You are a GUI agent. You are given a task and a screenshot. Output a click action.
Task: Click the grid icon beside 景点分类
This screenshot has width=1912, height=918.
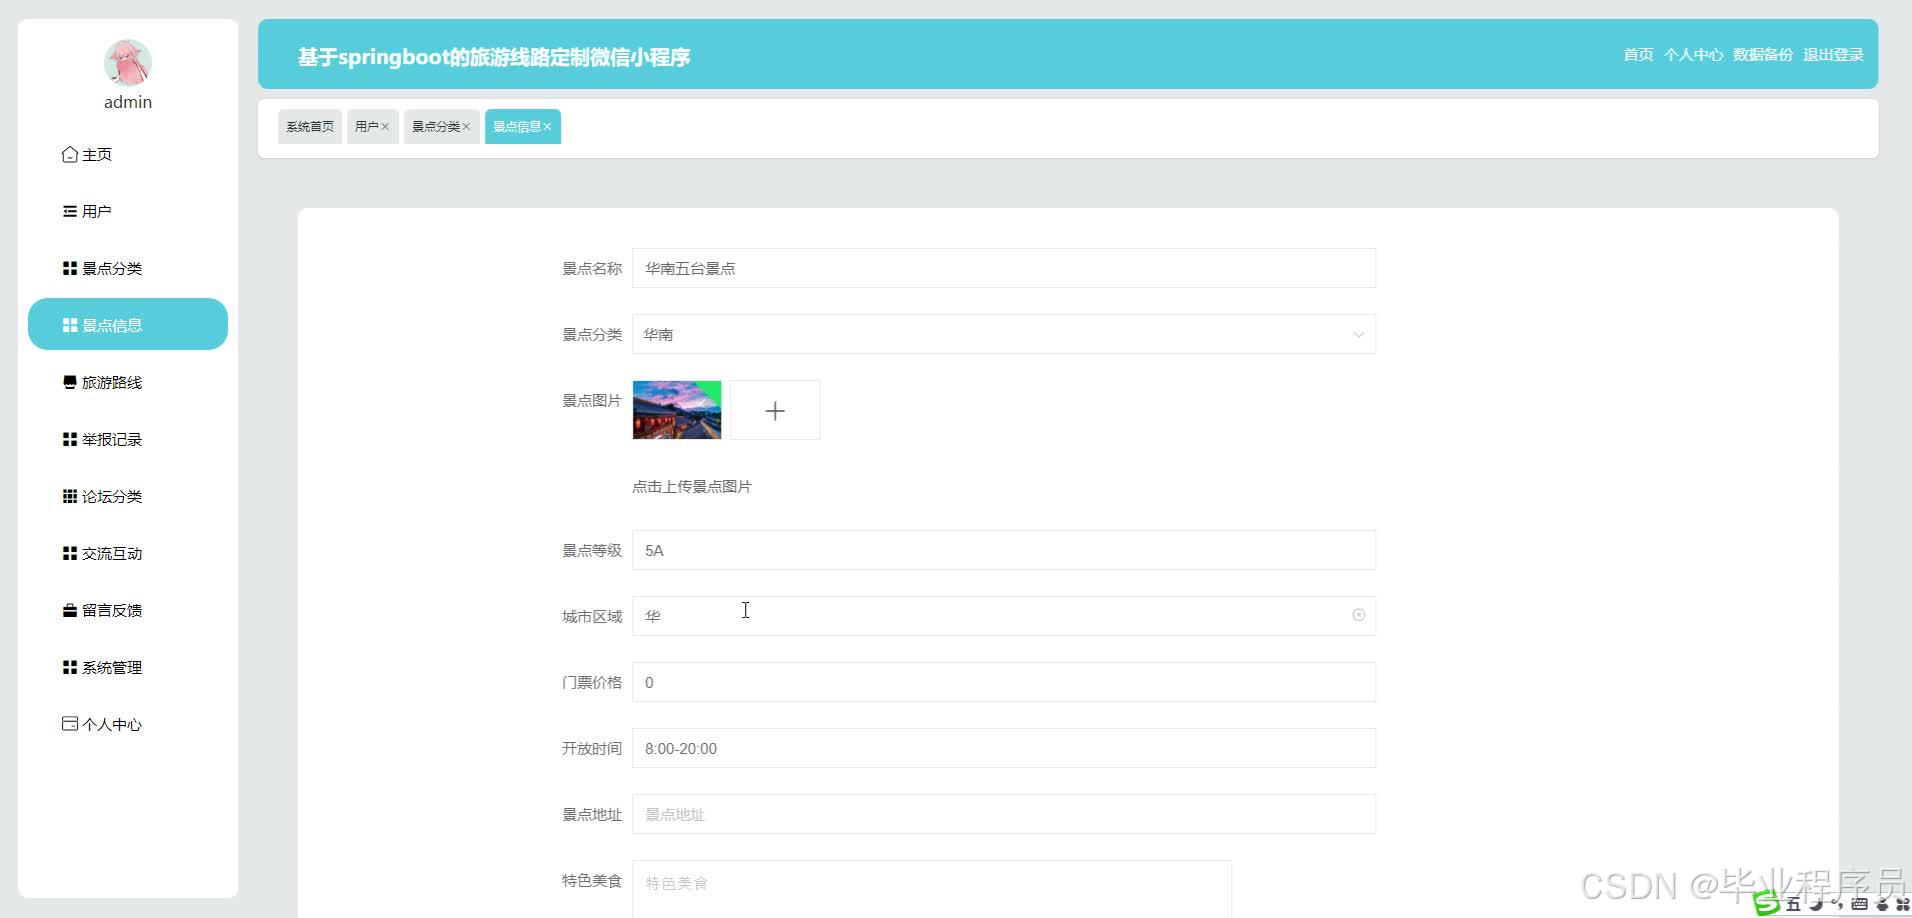coord(70,268)
